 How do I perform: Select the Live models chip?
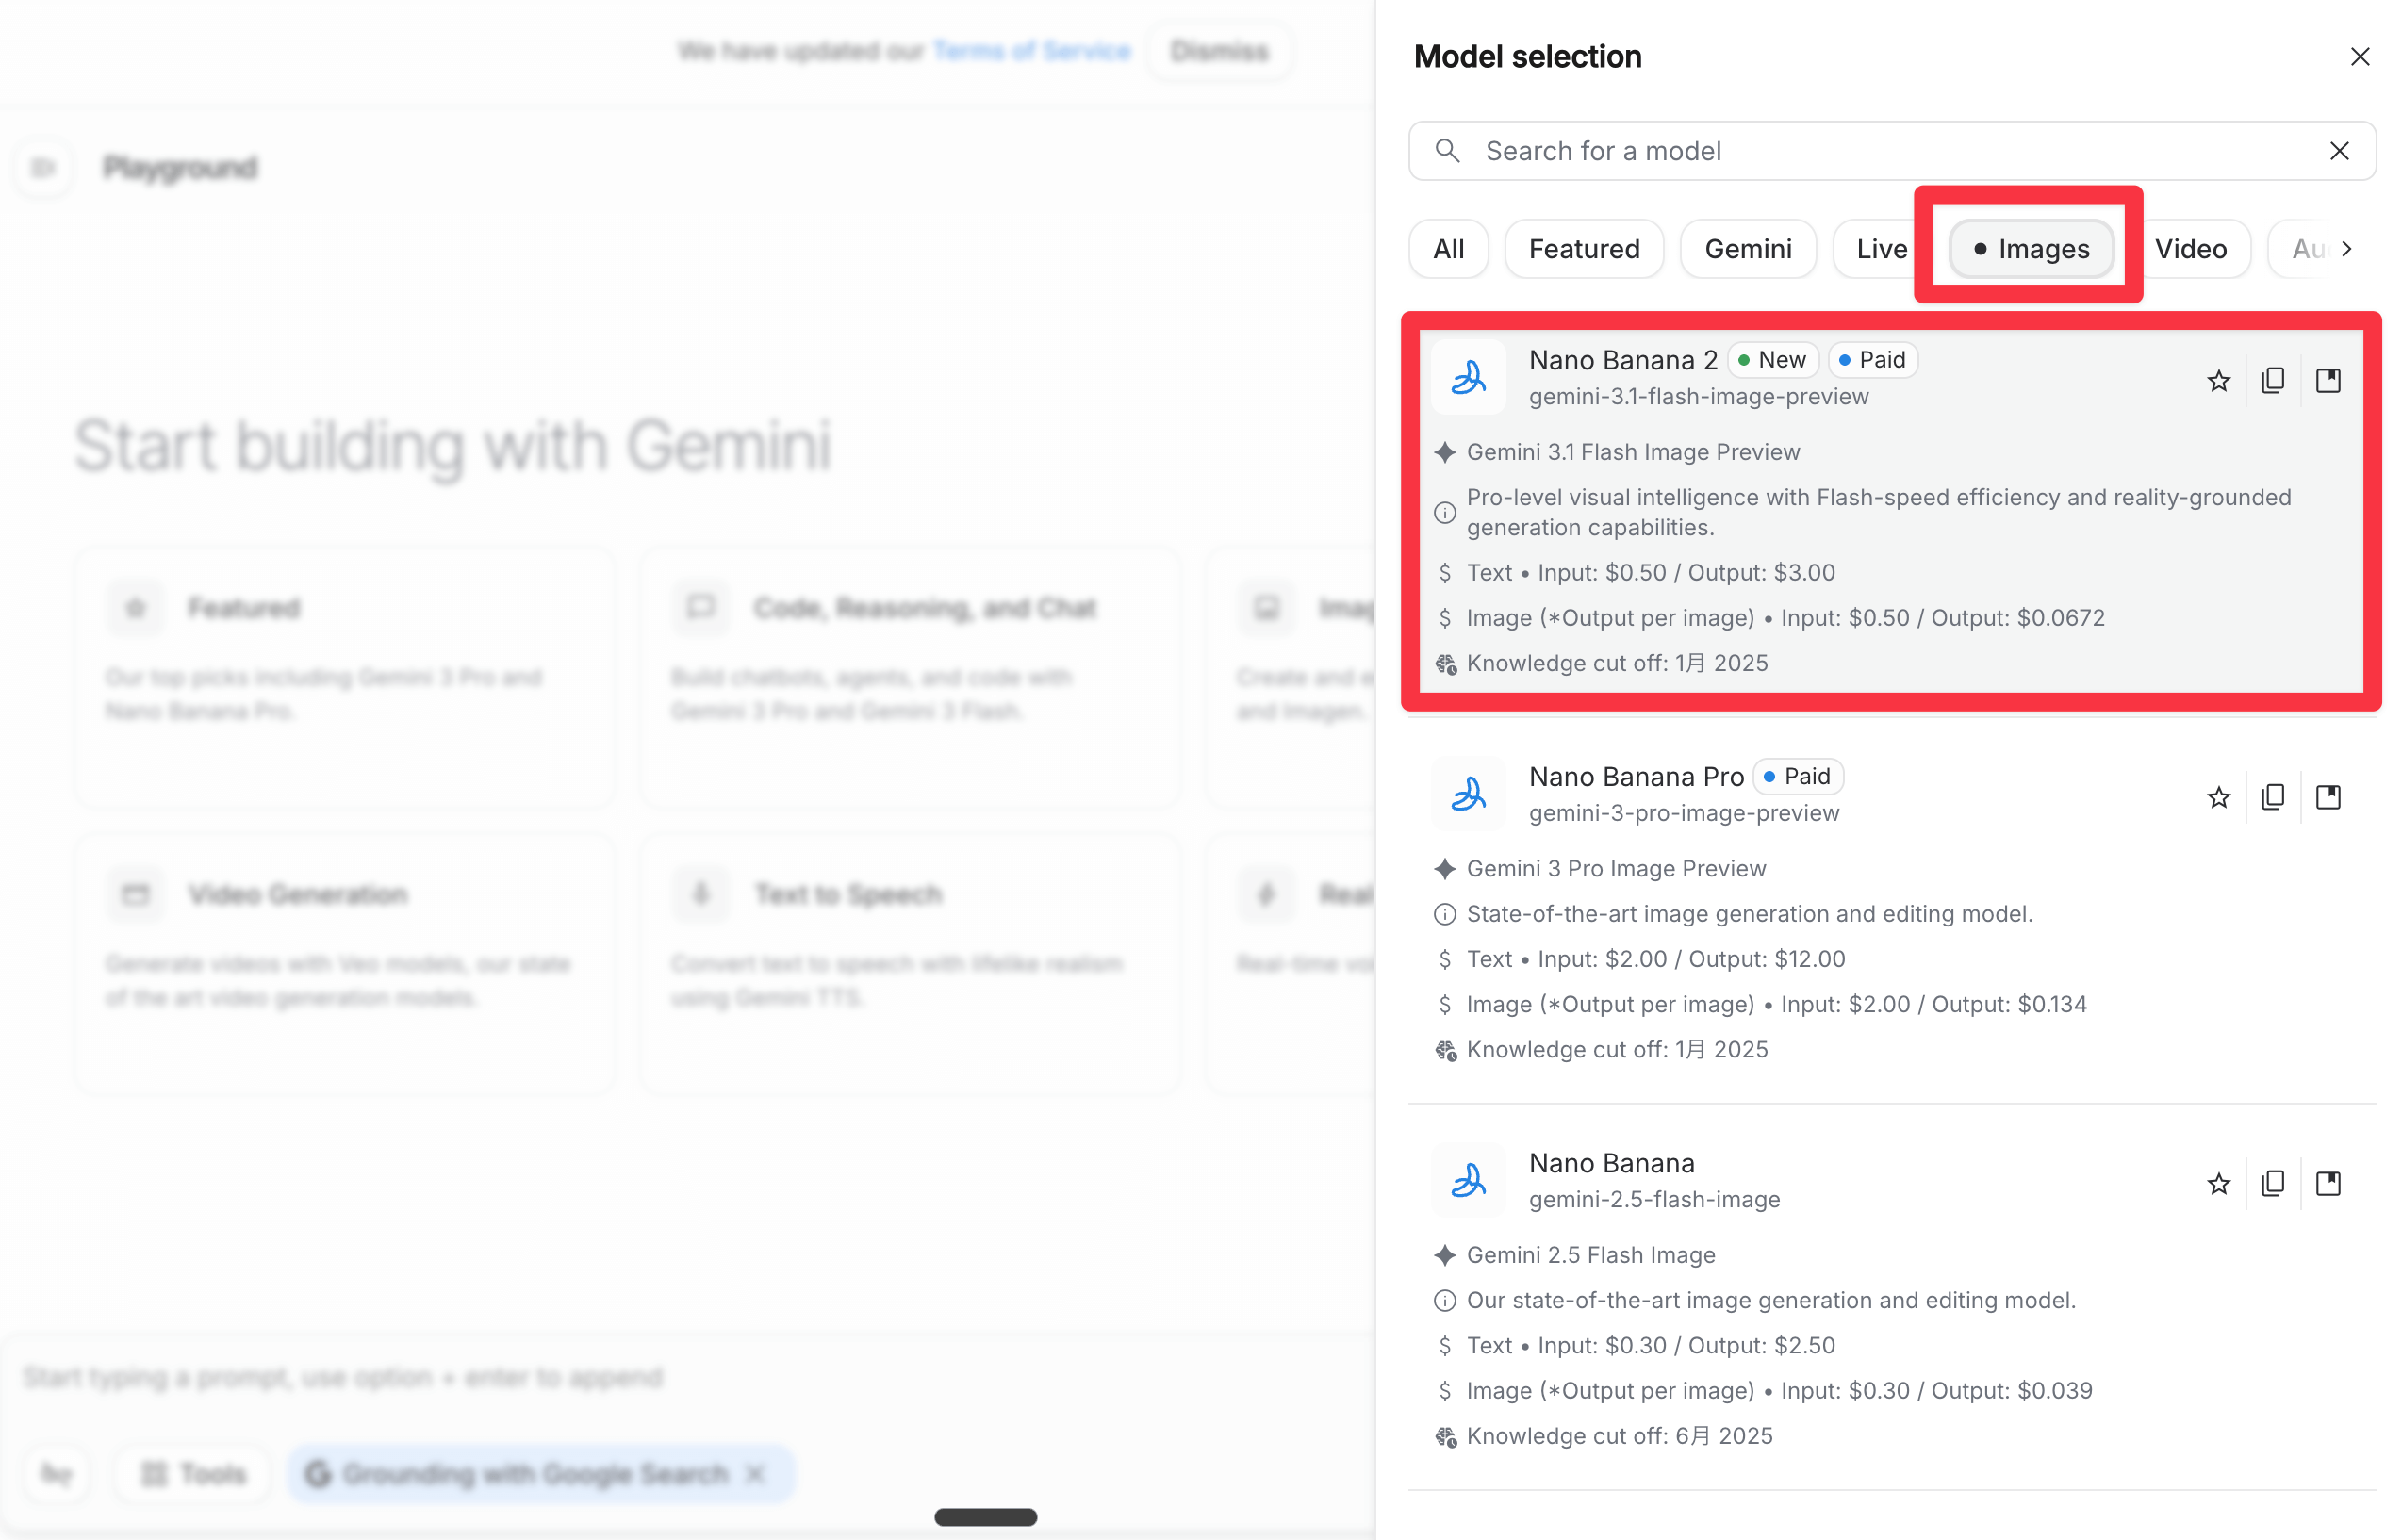1880,249
